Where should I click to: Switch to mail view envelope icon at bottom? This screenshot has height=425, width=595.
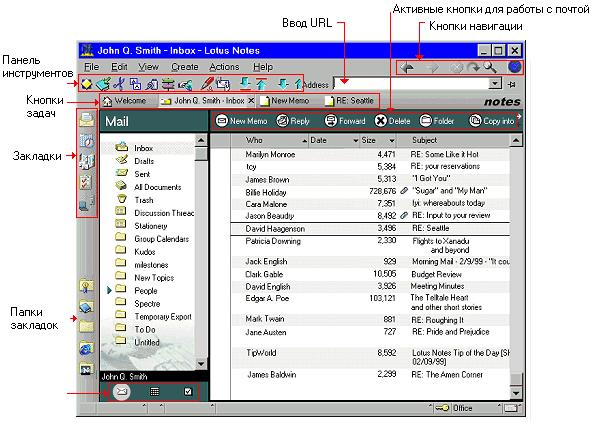pos(121,391)
